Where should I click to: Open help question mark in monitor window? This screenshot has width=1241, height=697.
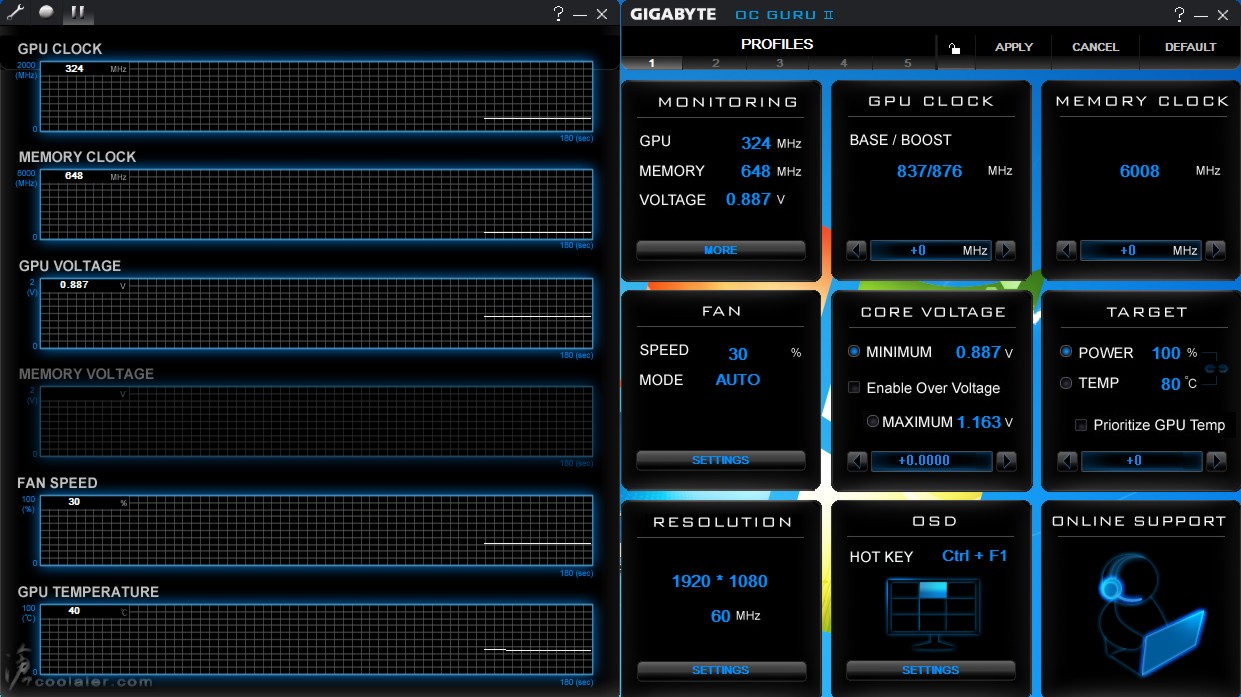pyautogui.click(x=558, y=13)
